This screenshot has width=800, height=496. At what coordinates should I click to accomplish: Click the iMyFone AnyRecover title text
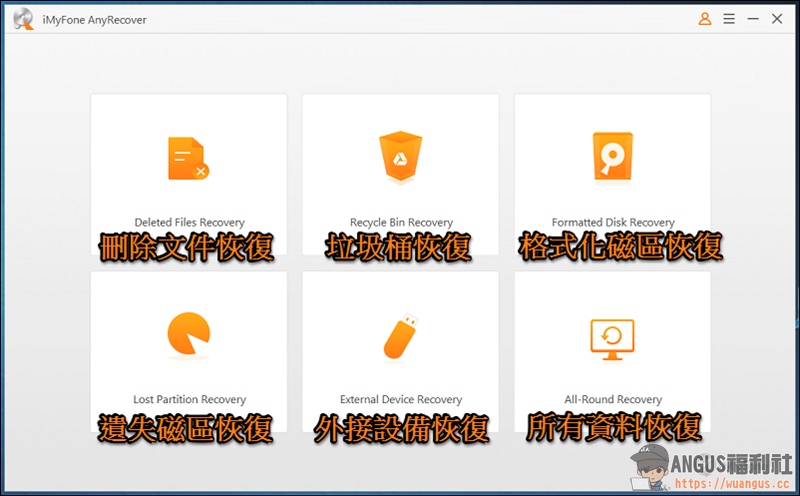94,20
